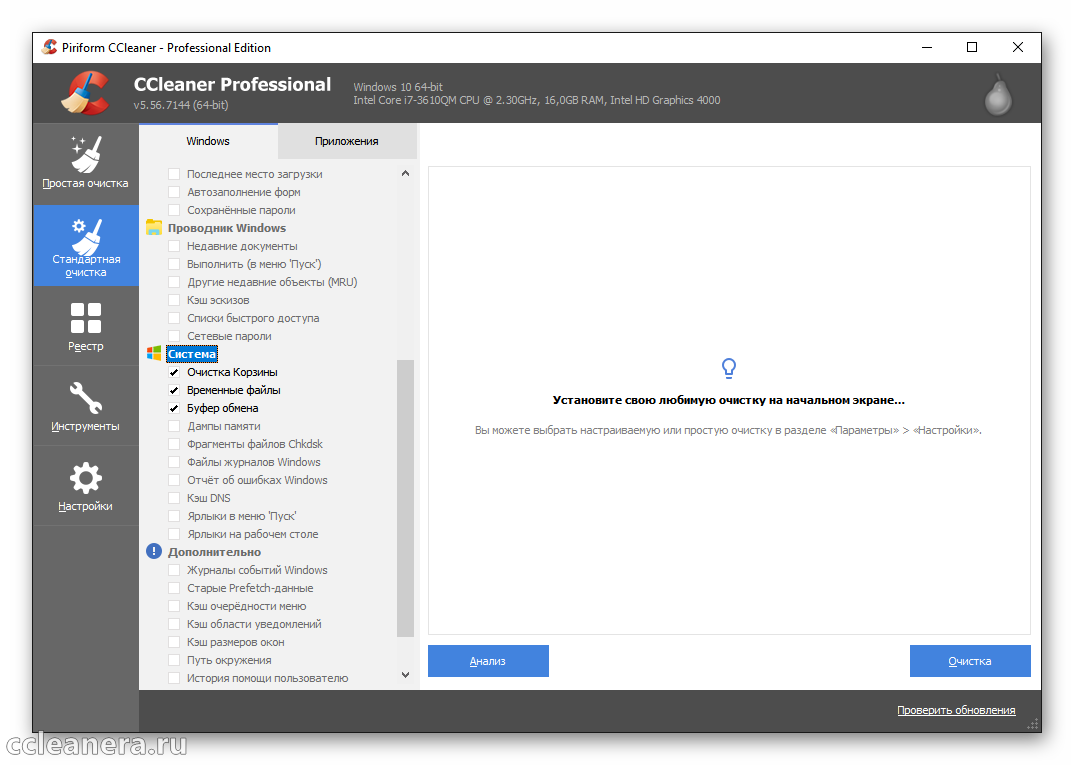Screen dimensions: 1074x765
Task: Select the Система category header
Action: (192, 354)
